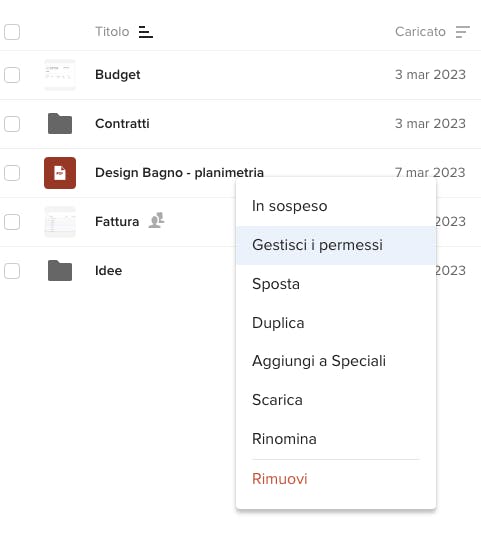481x558 pixels.
Task: Open the Idee folder icon
Action: (60, 270)
